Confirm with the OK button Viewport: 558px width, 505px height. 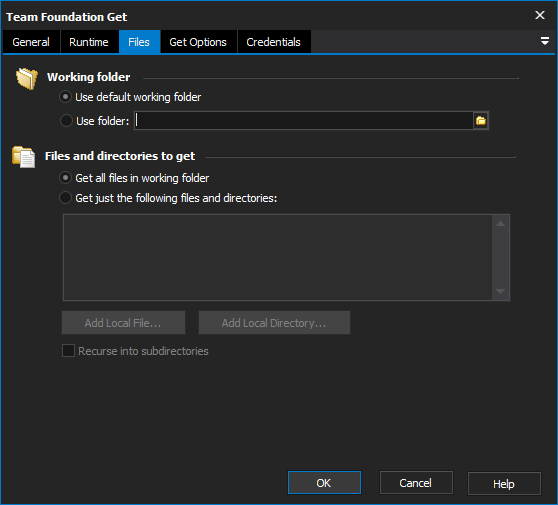(324, 483)
